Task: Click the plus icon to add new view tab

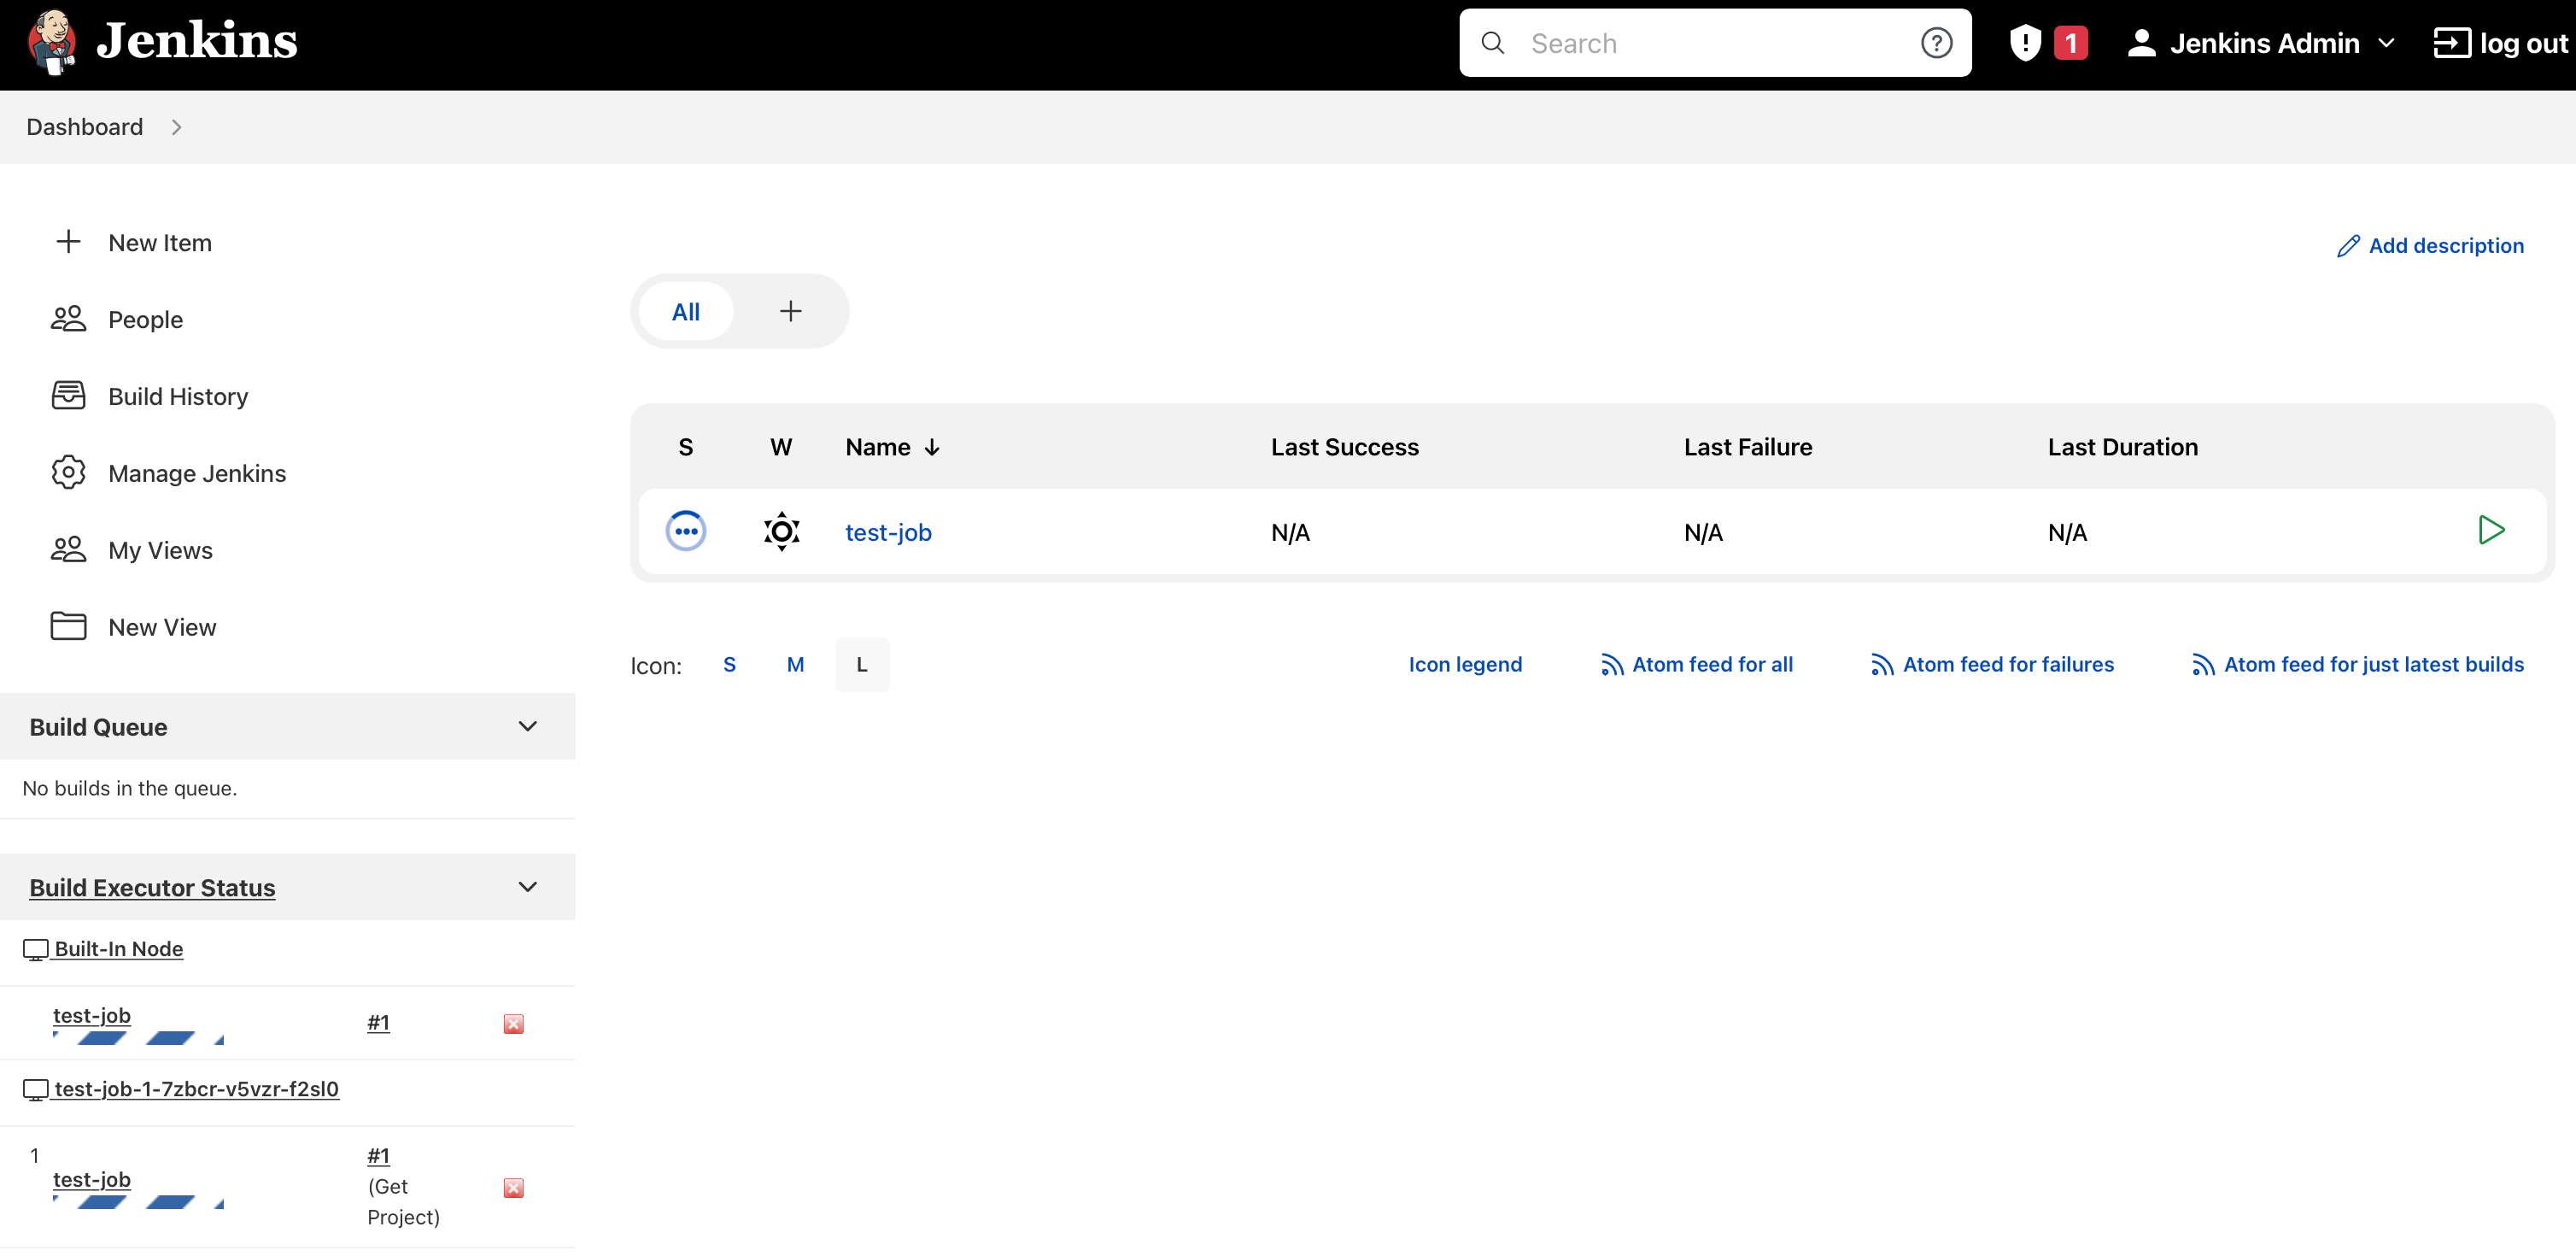Action: coord(790,311)
